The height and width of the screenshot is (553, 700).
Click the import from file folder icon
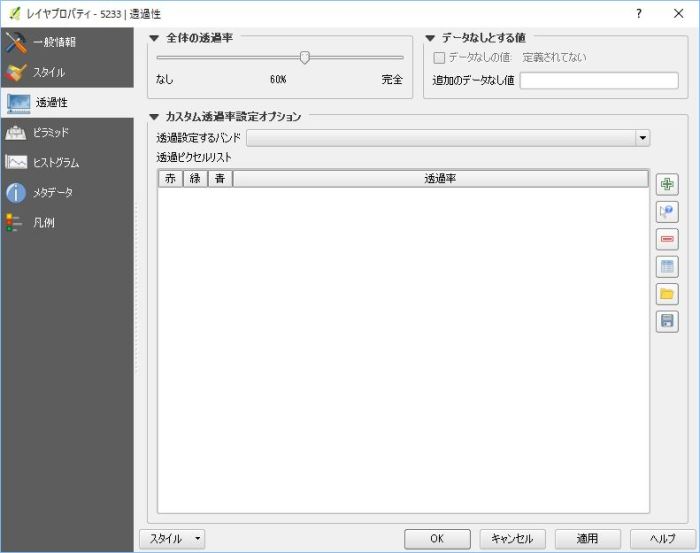667,294
